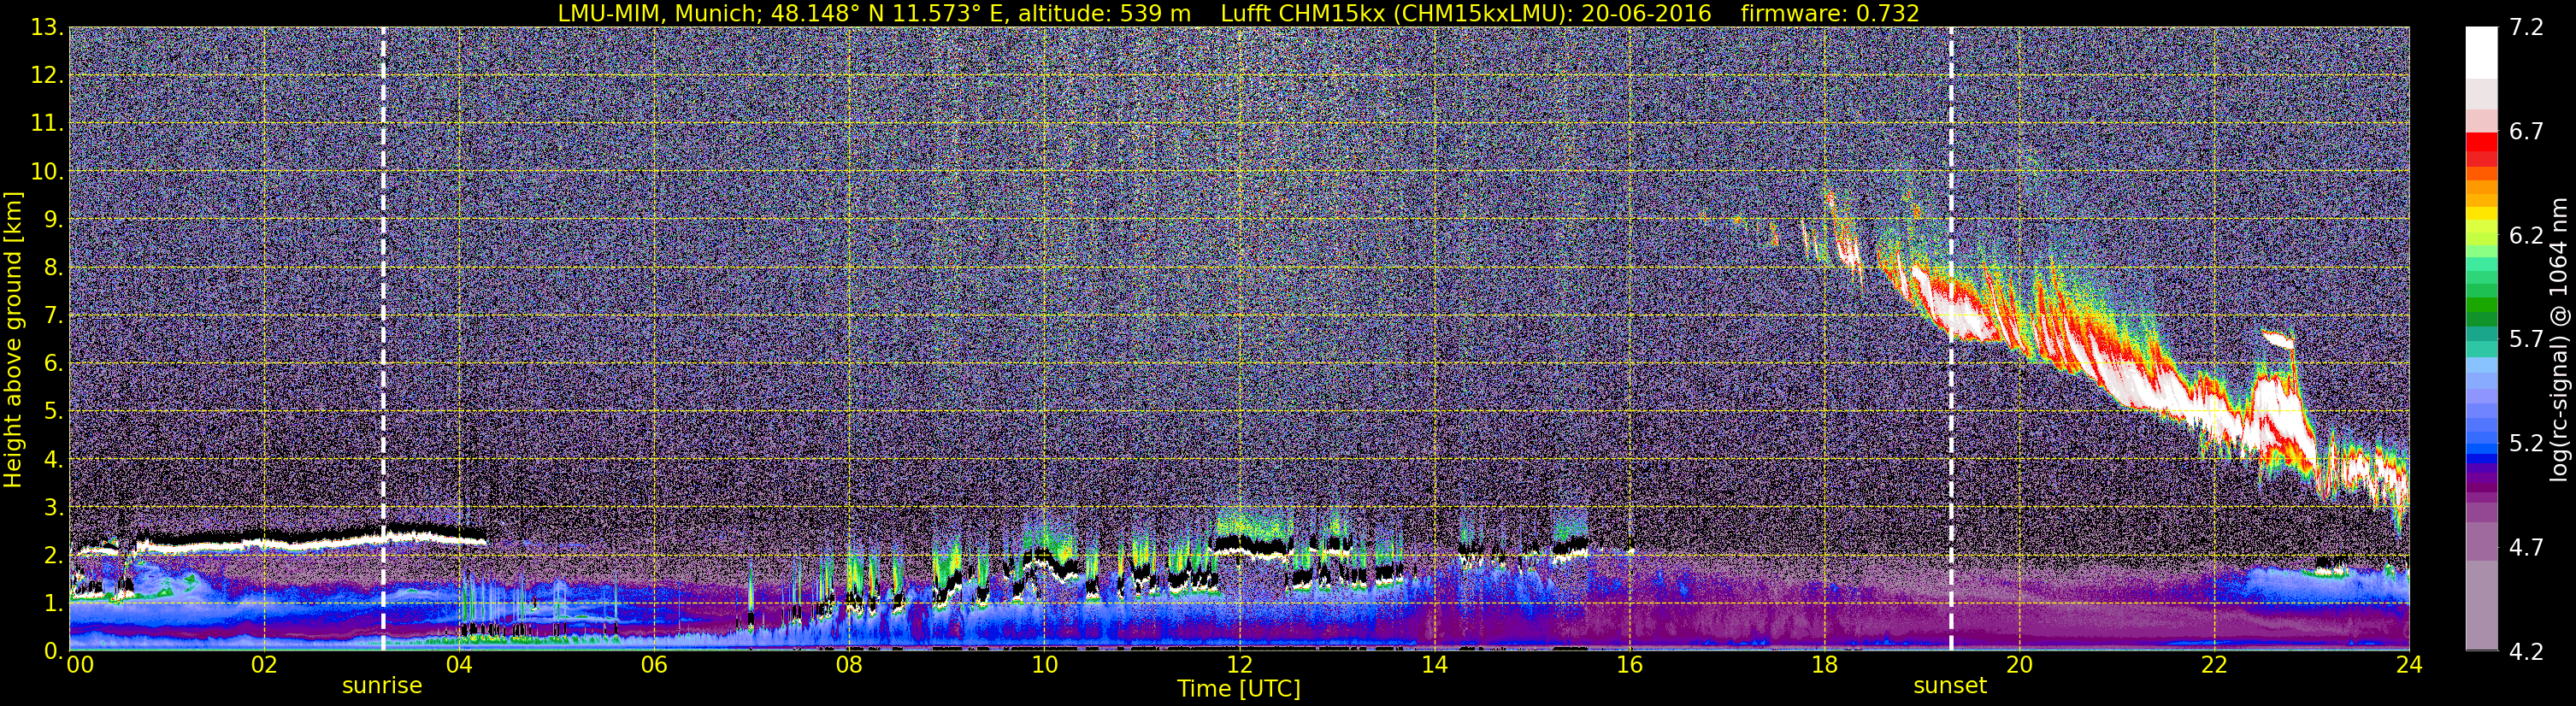
Task: Click the colorbar label 'log(rc-signal) @ 1064 nm'
Action: pyautogui.click(x=2559, y=339)
